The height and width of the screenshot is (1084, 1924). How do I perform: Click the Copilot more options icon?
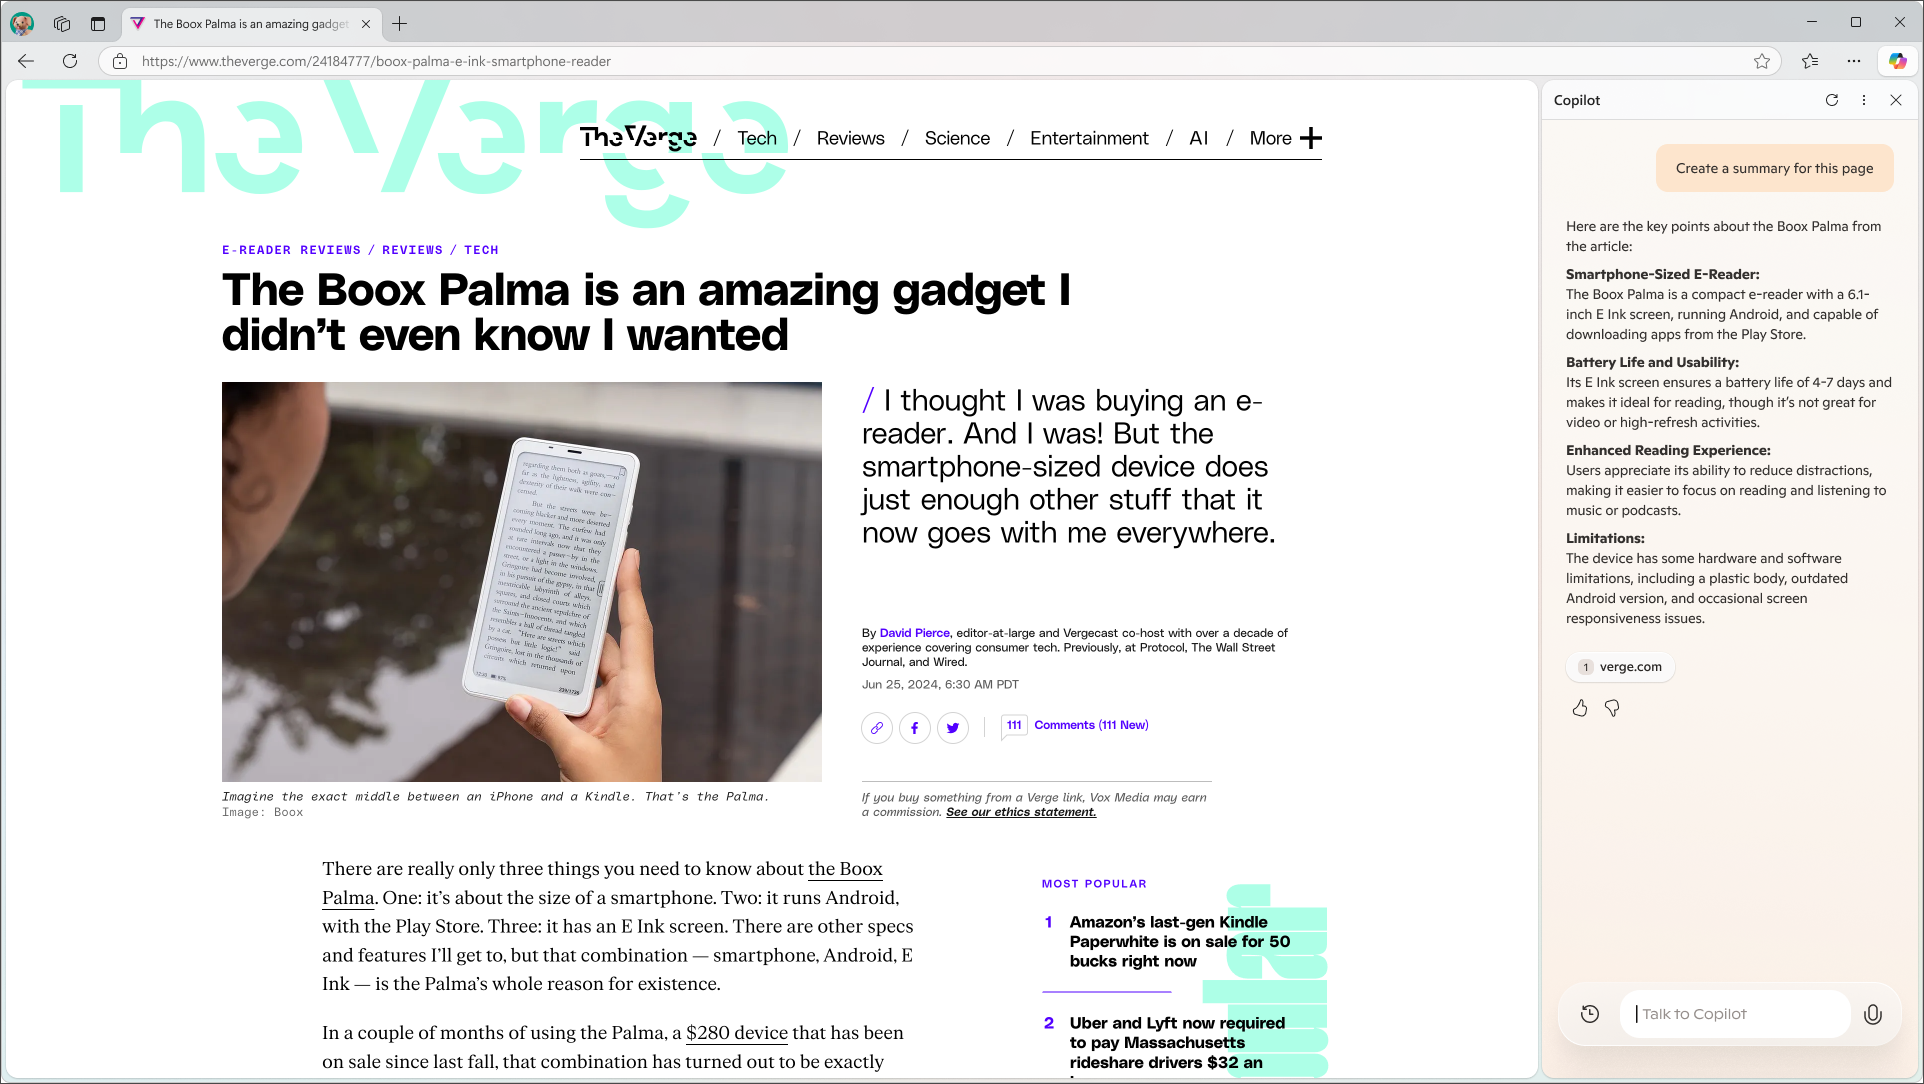pos(1865,99)
